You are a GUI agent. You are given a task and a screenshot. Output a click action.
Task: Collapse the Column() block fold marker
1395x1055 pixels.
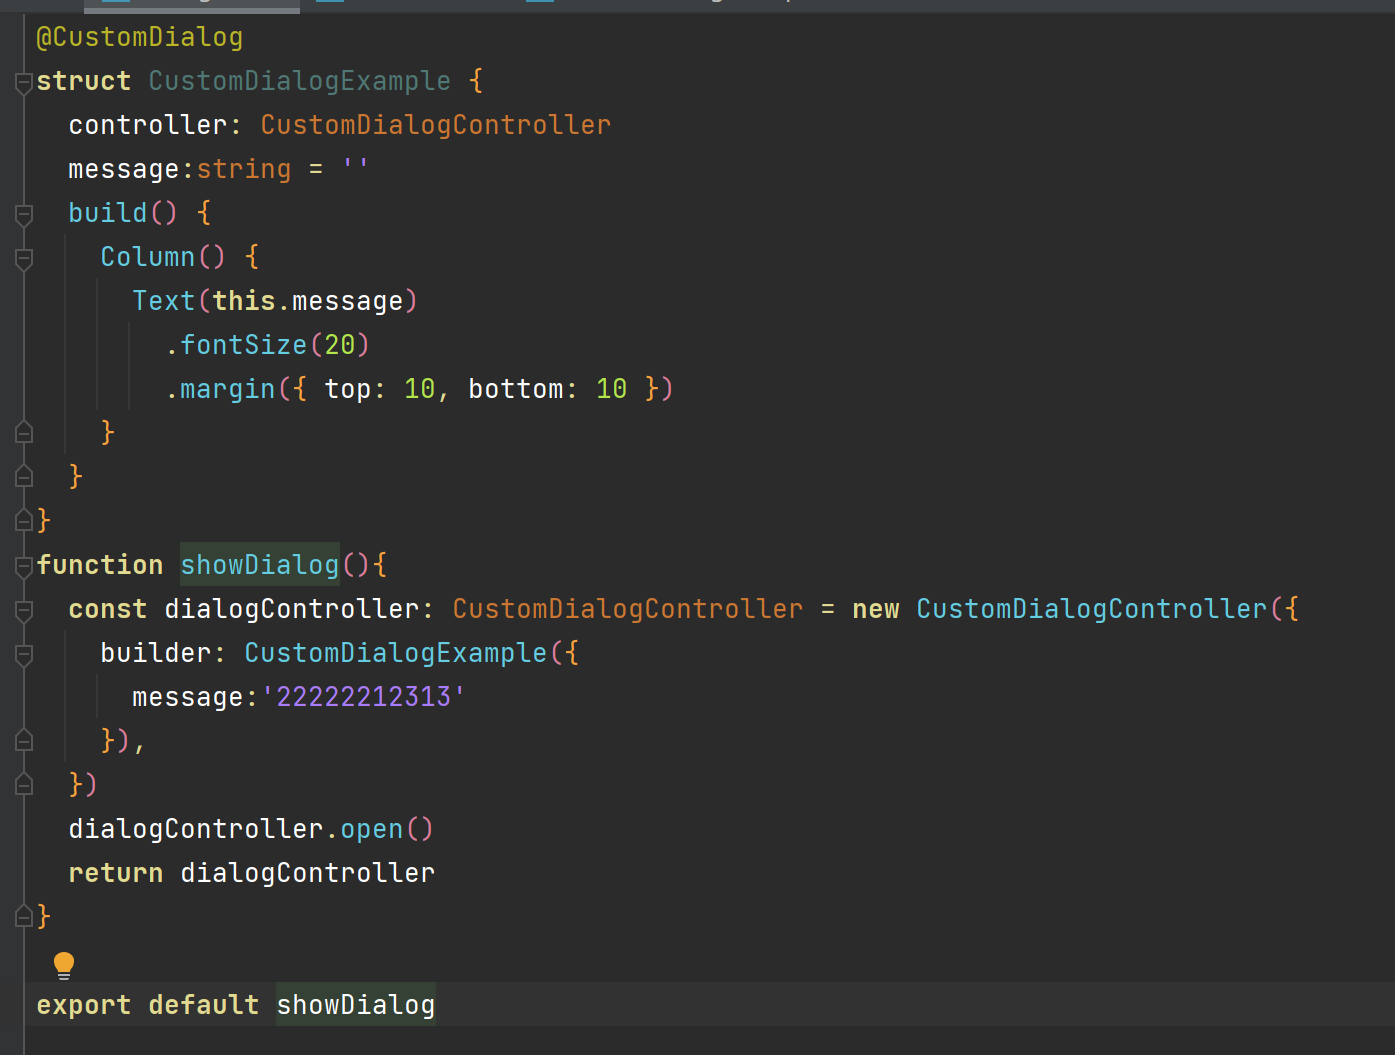[25, 258]
